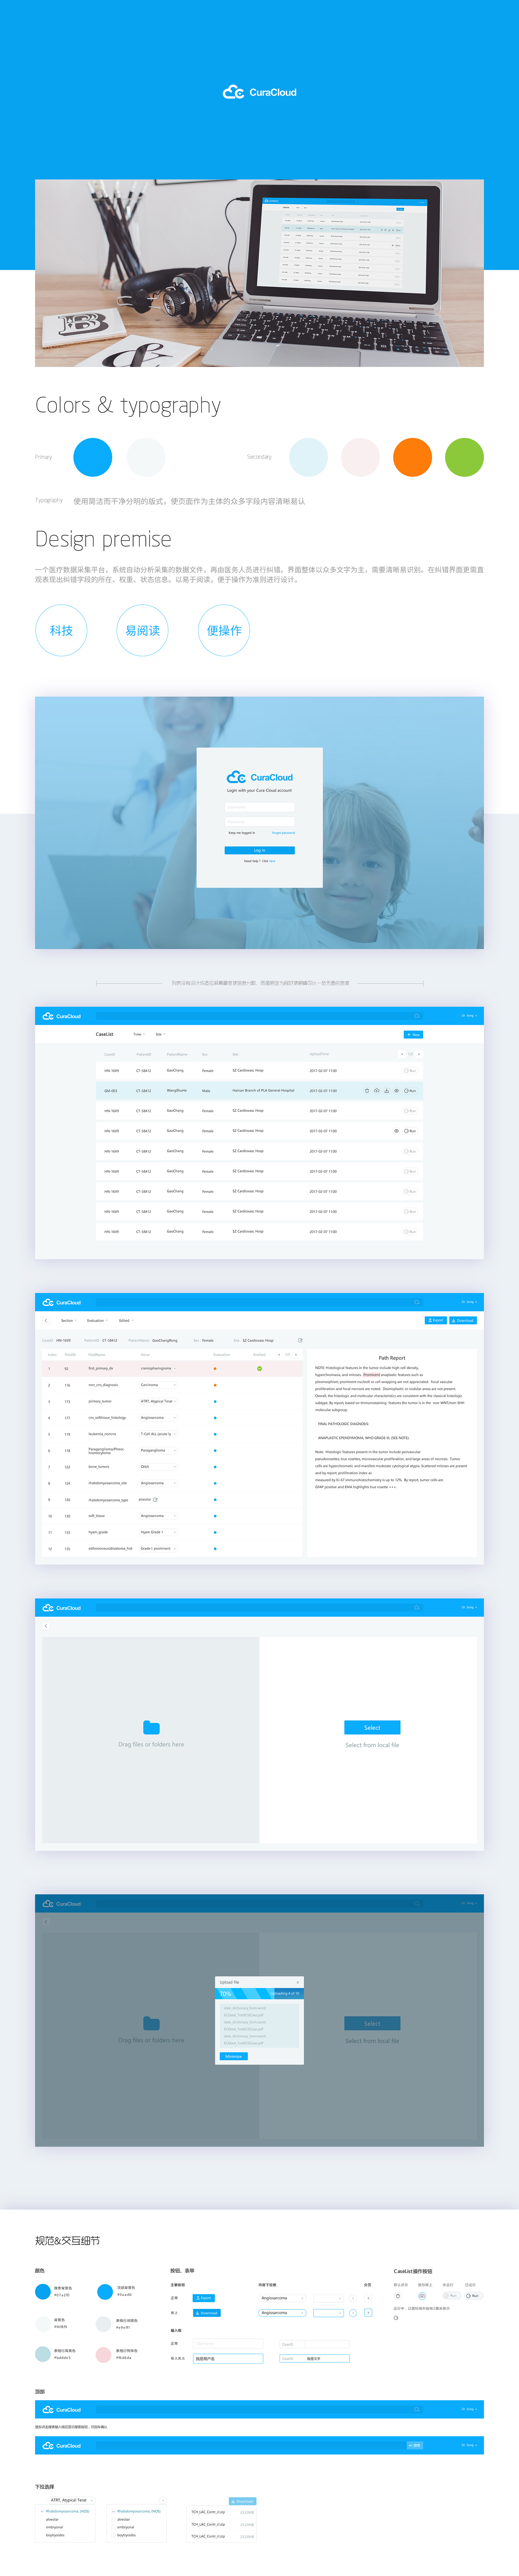519x2576 pixels.
Task: Open ATRT, Atypical Terat dropdown in spec section
Action: [72, 2500]
